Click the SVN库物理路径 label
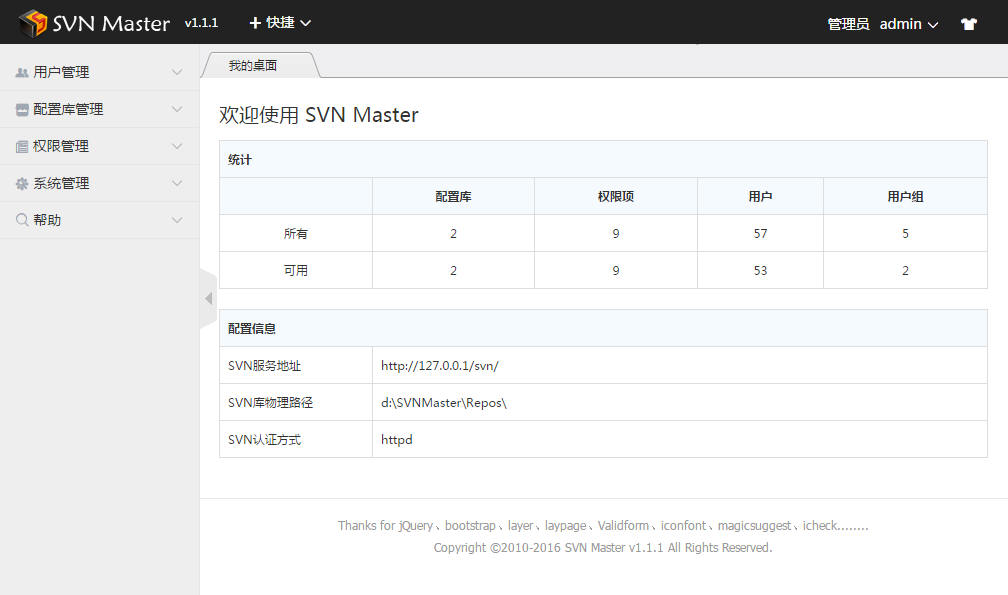This screenshot has height=595, width=1008. coord(270,403)
